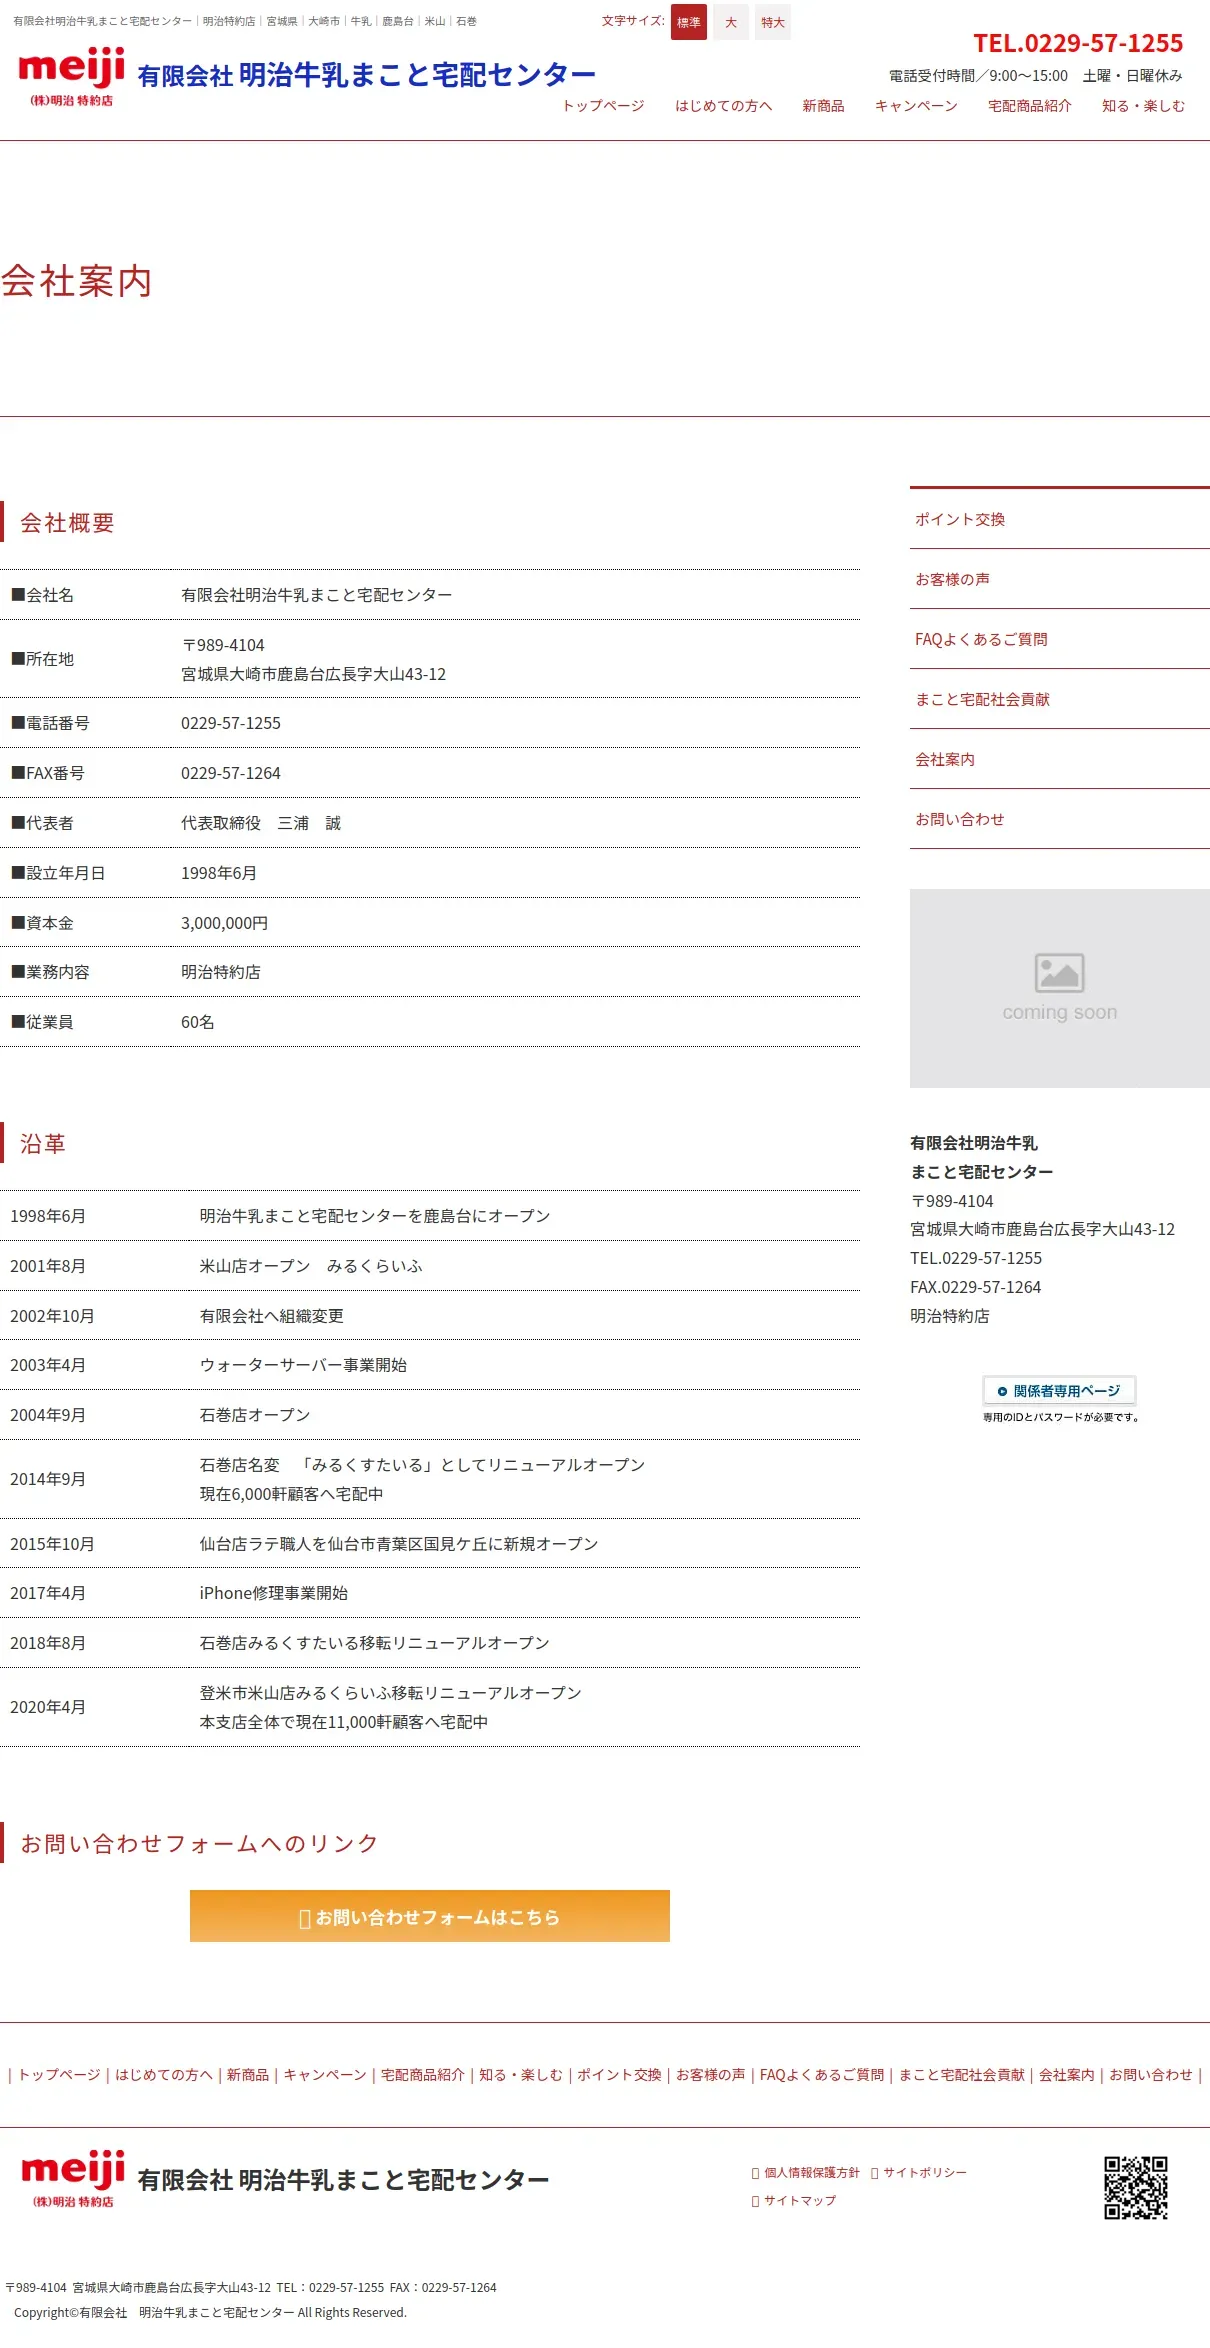
Task: Click the 2020年4月 history row date
Action: point(48,1707)
